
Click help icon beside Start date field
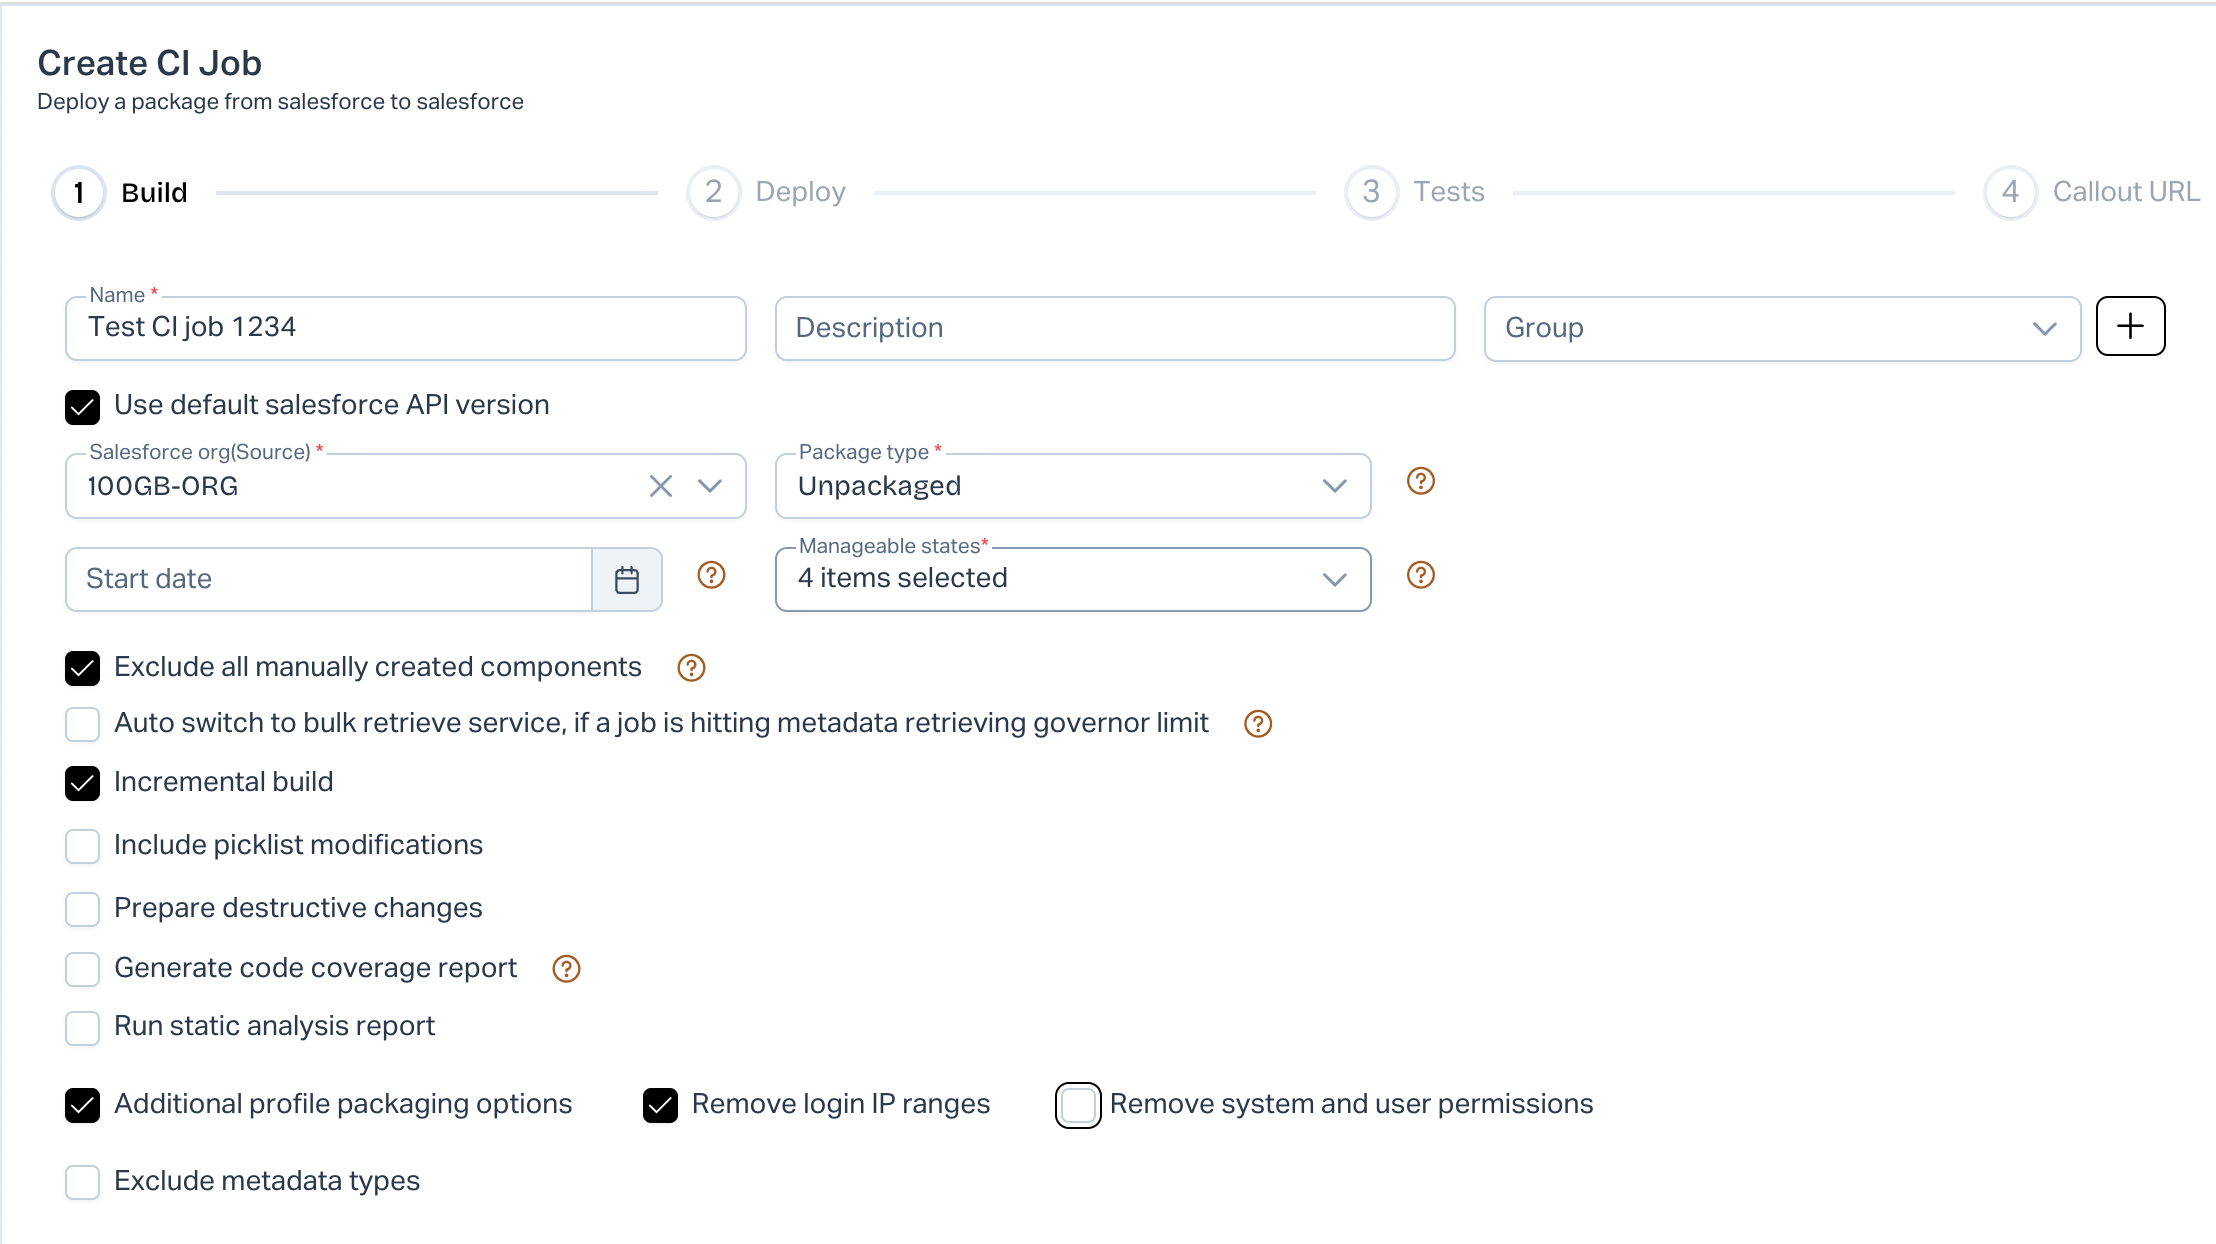[711, 575]
